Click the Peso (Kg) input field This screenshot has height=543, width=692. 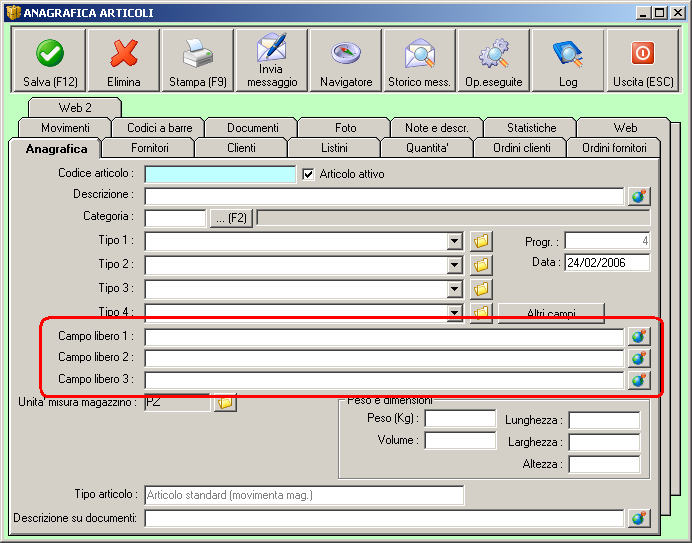[x=460, y=419]
